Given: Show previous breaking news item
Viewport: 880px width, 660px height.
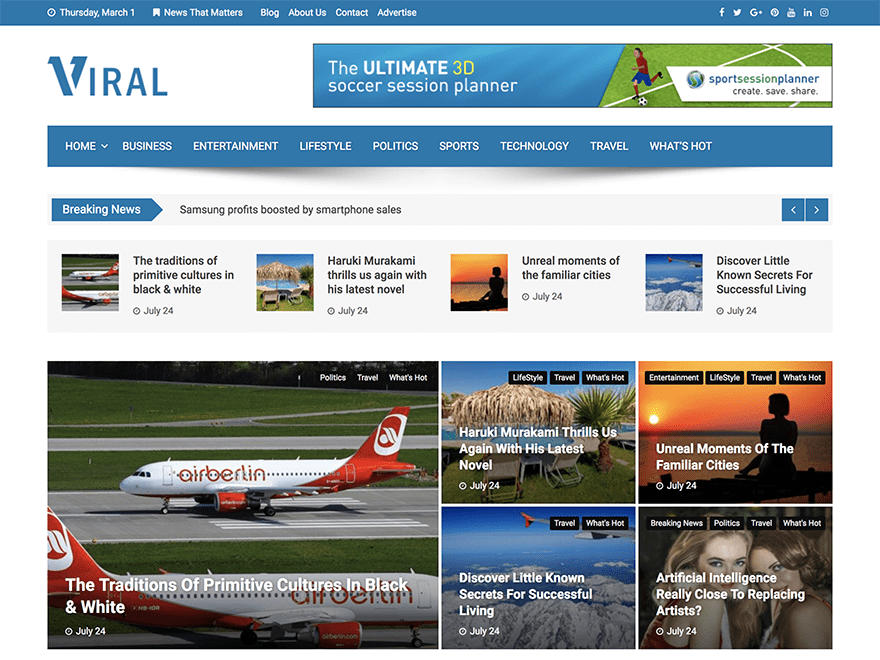Looking at the screenshot, I should pyautogui.click(x=793, y=210).
